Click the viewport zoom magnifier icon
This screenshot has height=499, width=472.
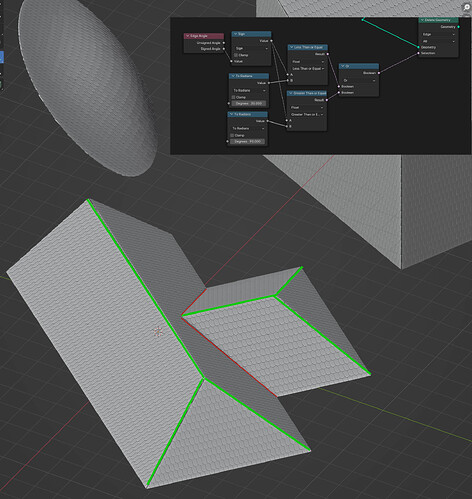(466, 8)
